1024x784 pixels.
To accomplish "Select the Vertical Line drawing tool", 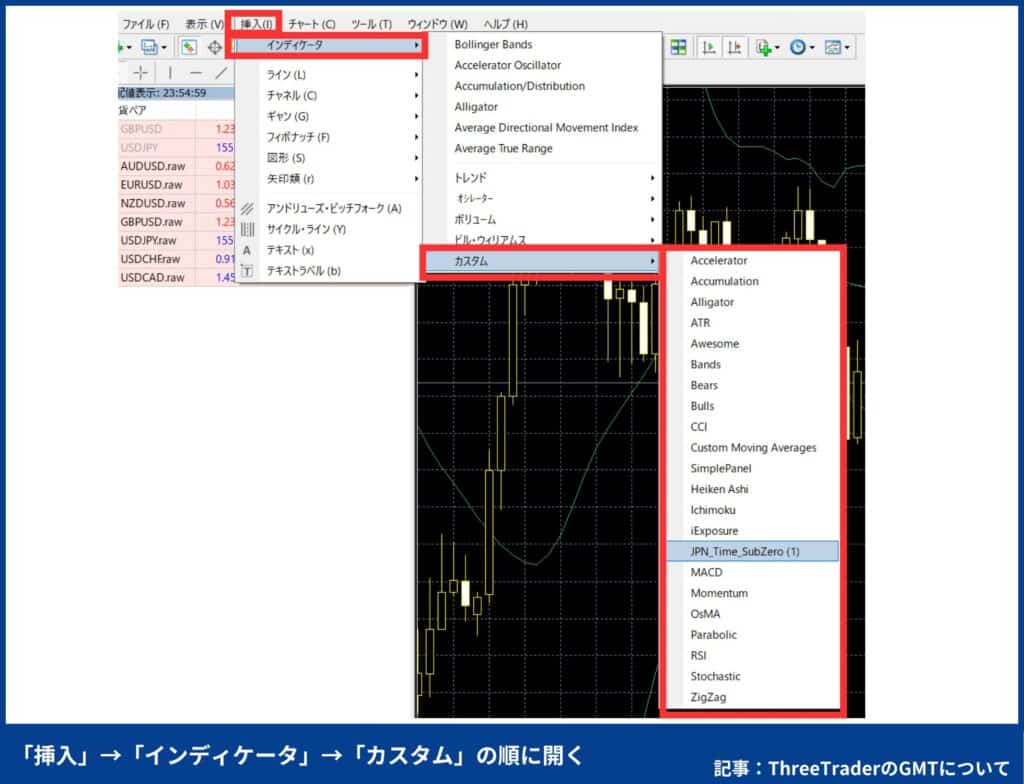I will [171, 73].
